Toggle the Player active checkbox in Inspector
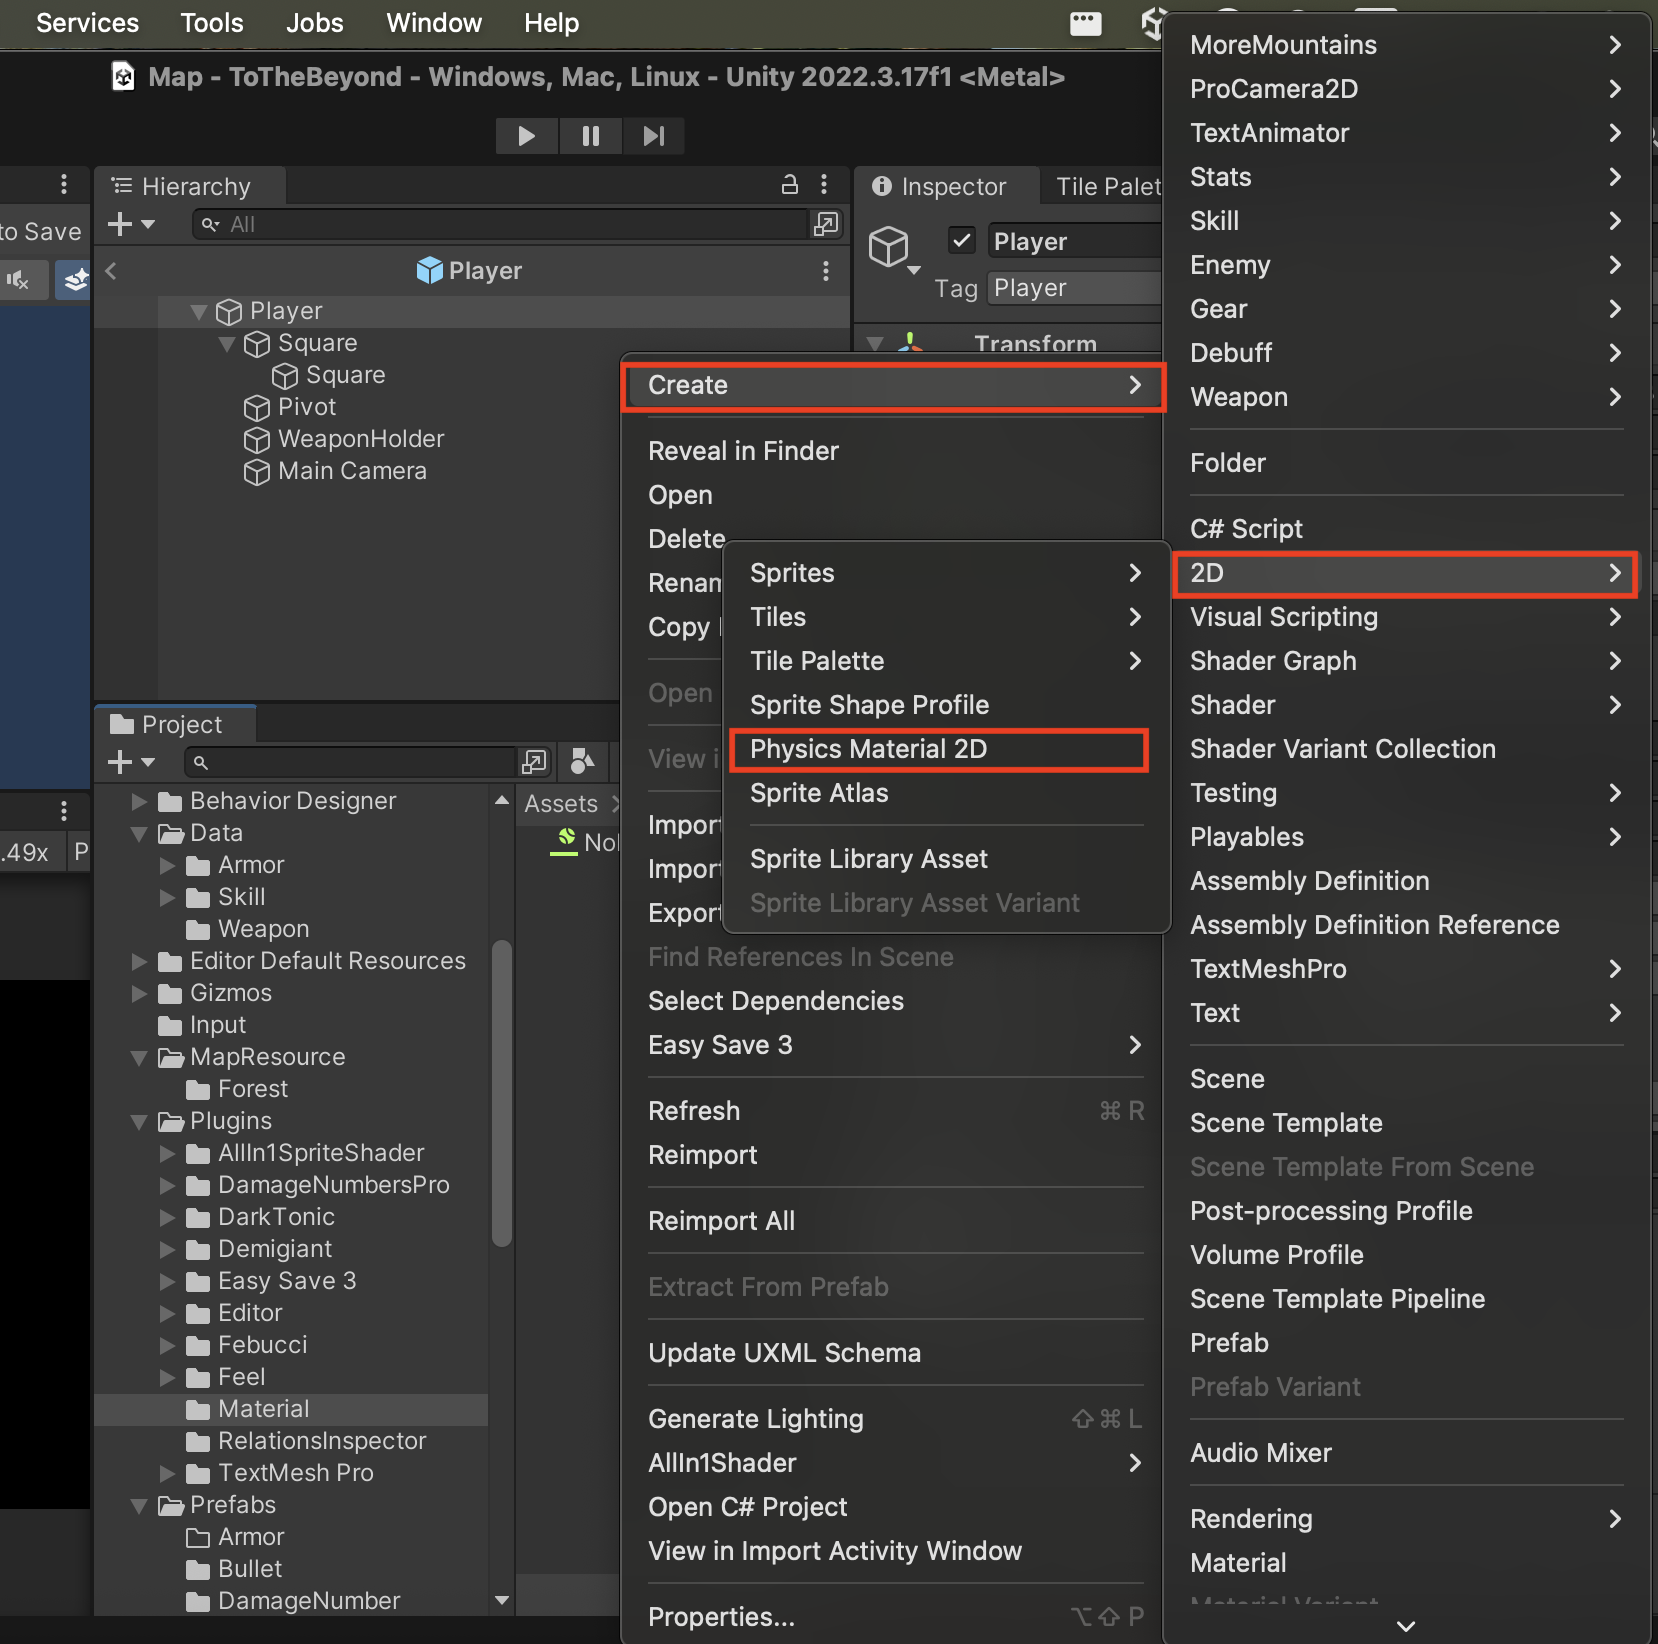 coord(961,241)
